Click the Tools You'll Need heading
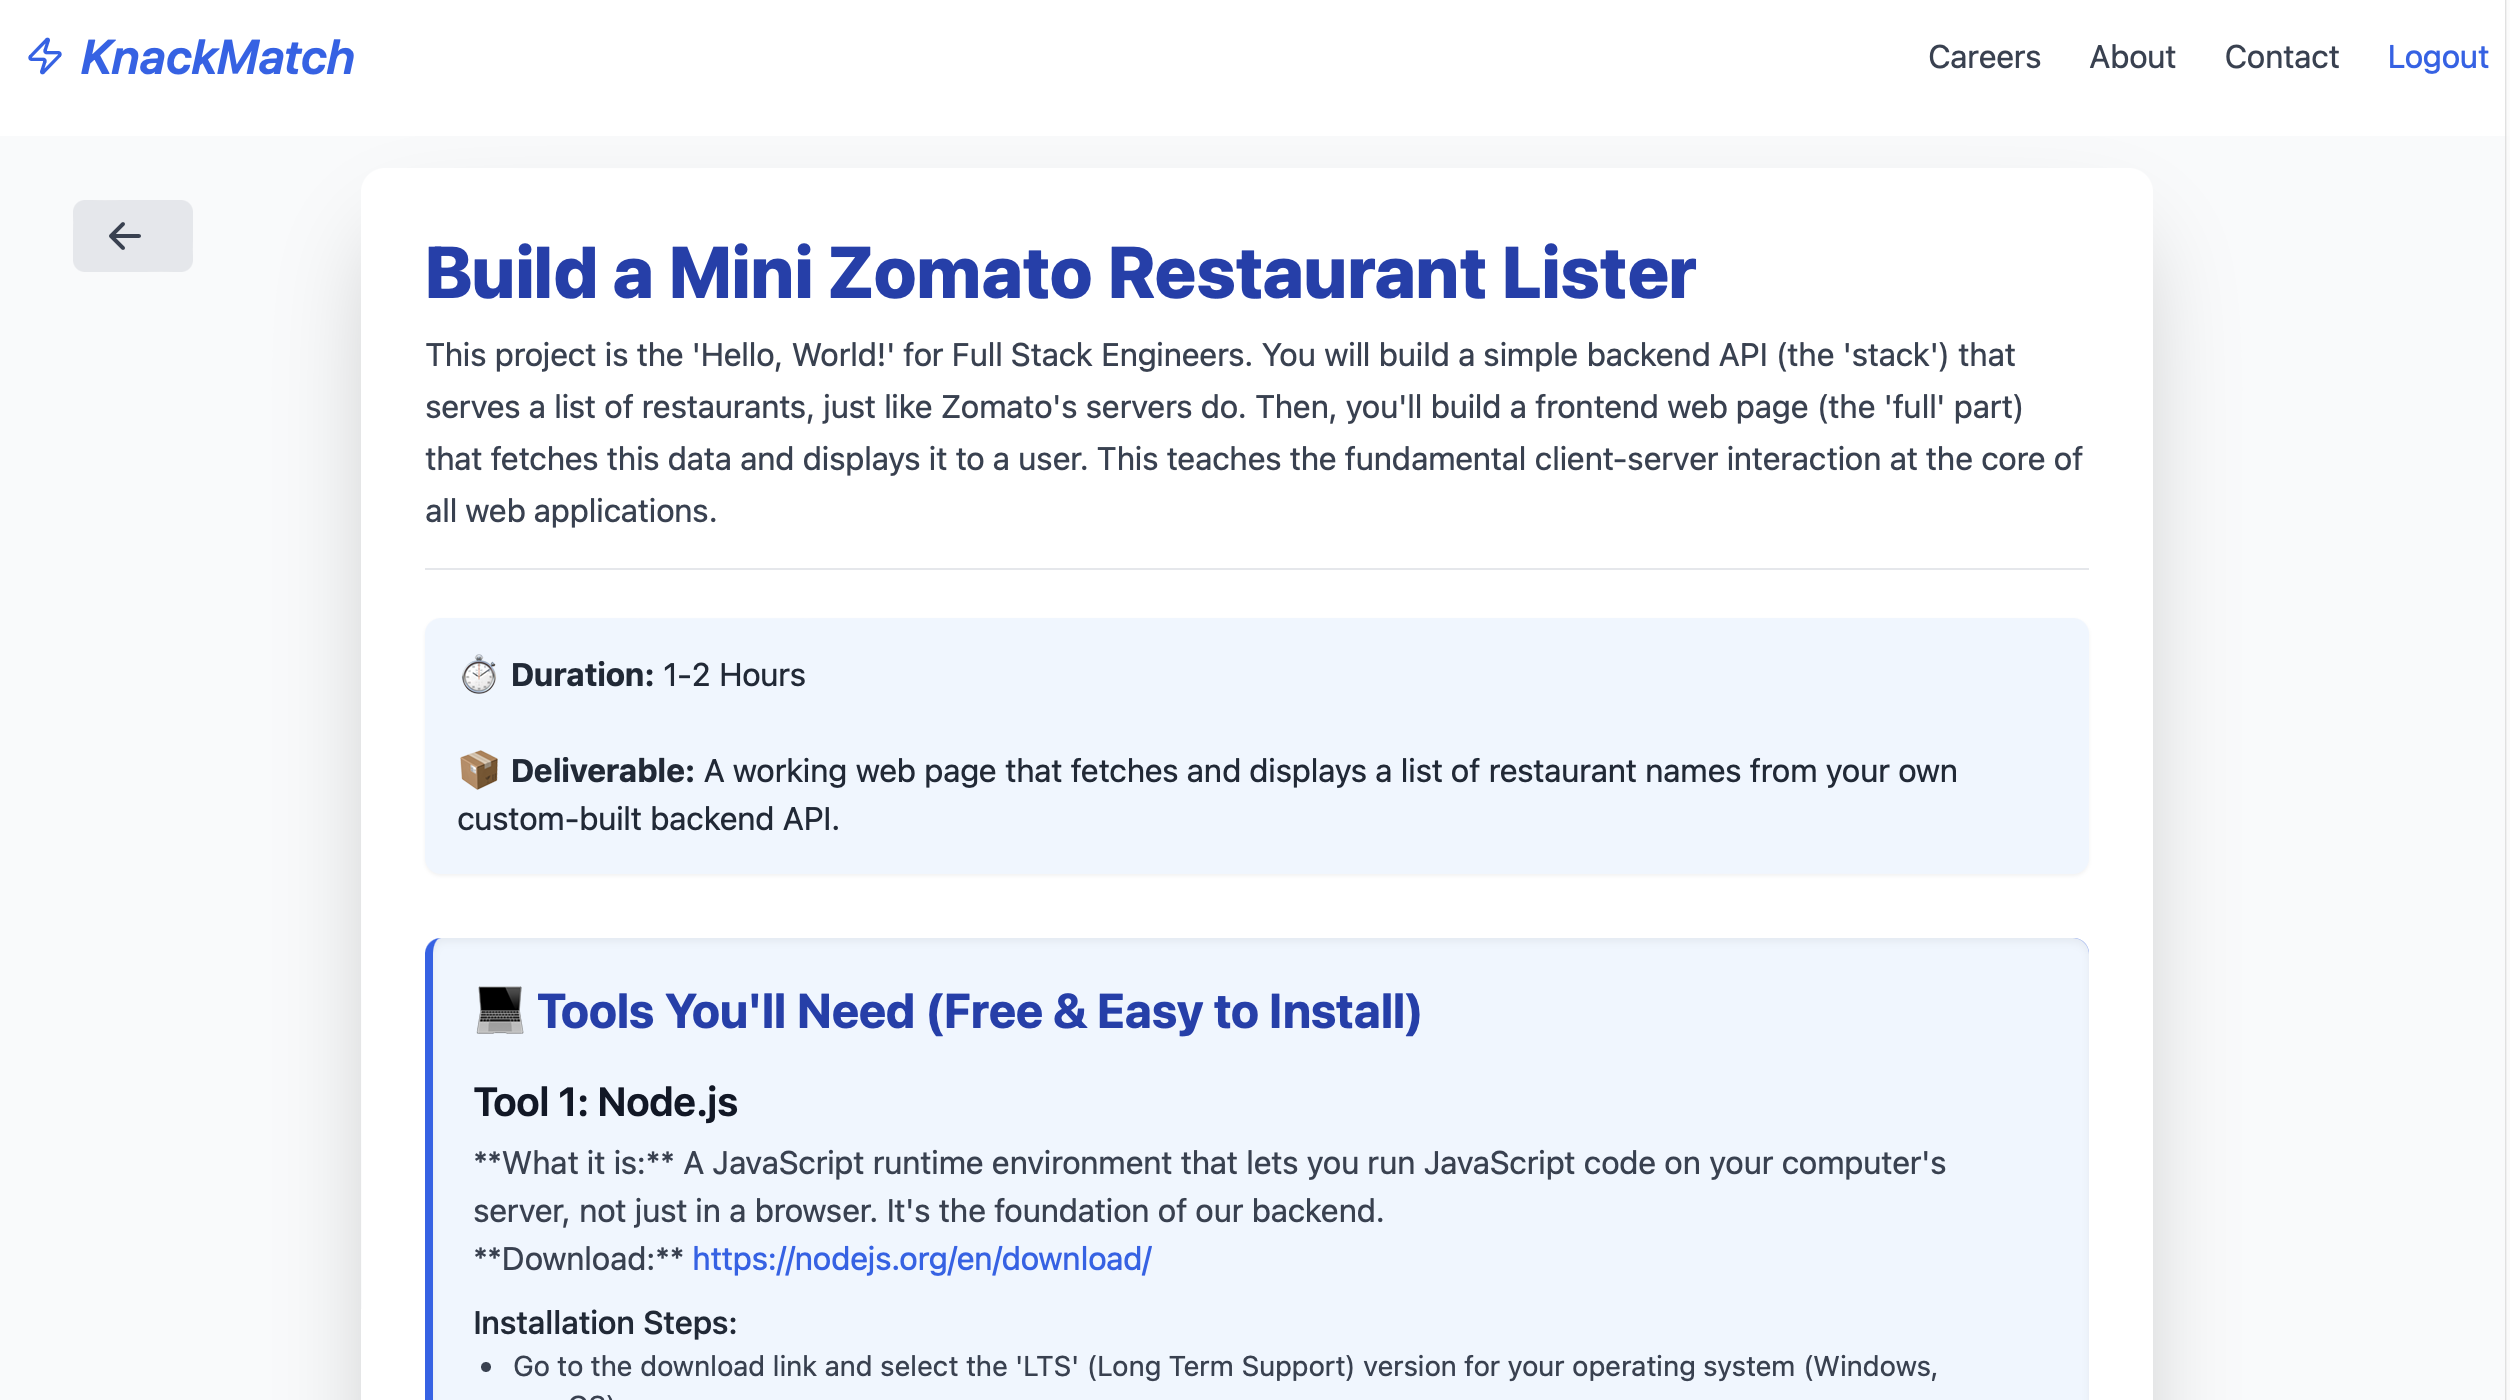The height and width of the screenshot is (1400, 2510). tap(978, 1011)
